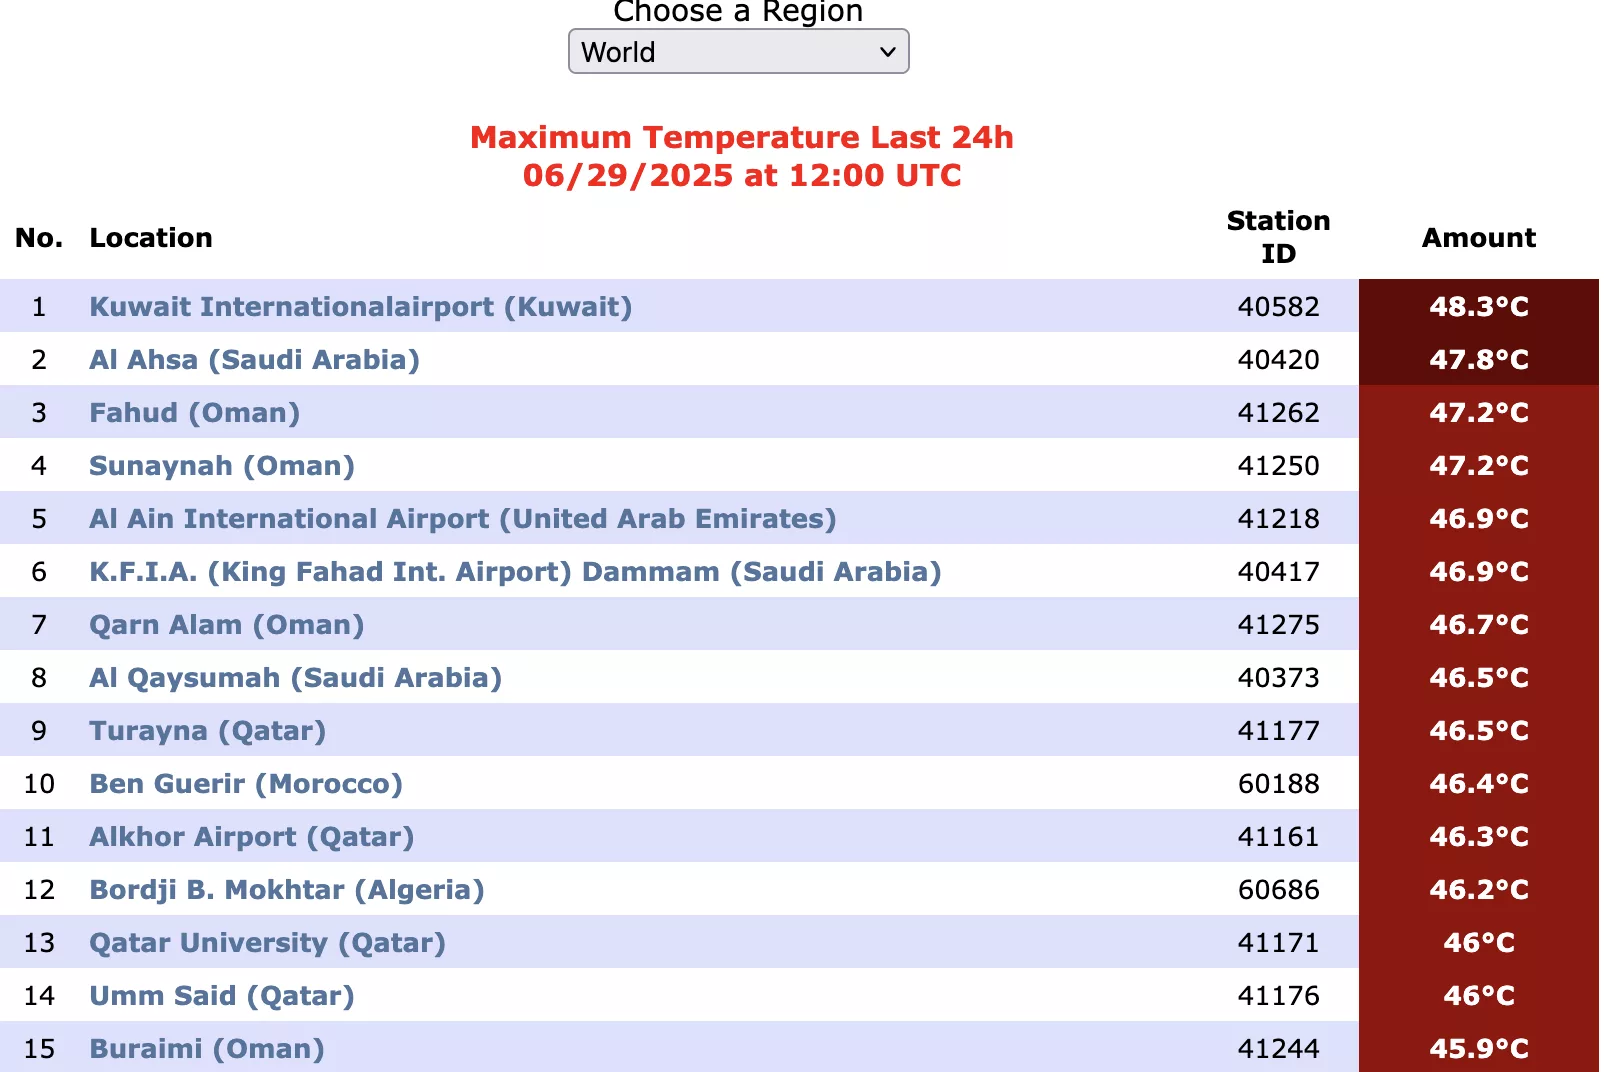This screenshot has height=1072, width=1610.
Task: Open the World region dropdown
Action: pyautogui.click(x=738, y=51)
